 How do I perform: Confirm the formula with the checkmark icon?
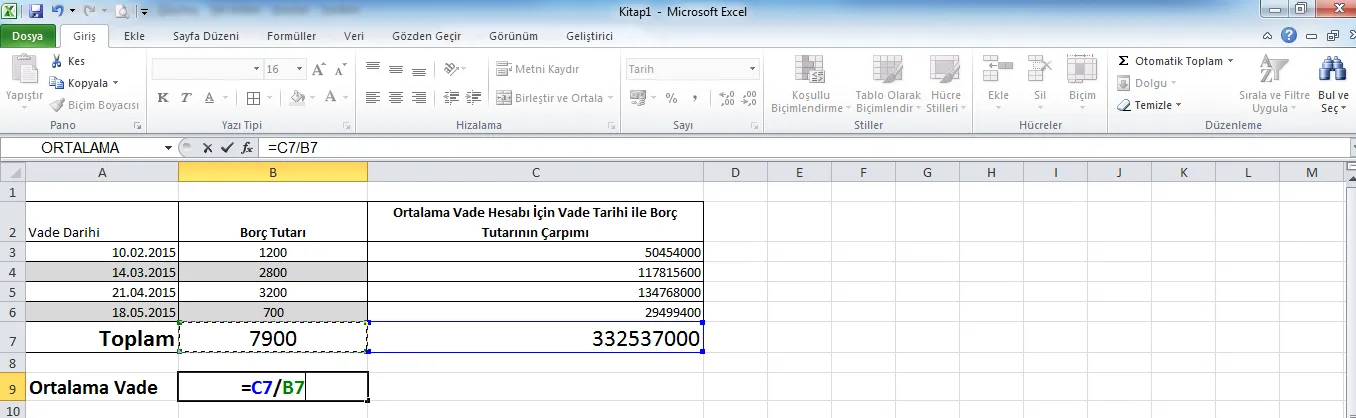click(227, 147)
